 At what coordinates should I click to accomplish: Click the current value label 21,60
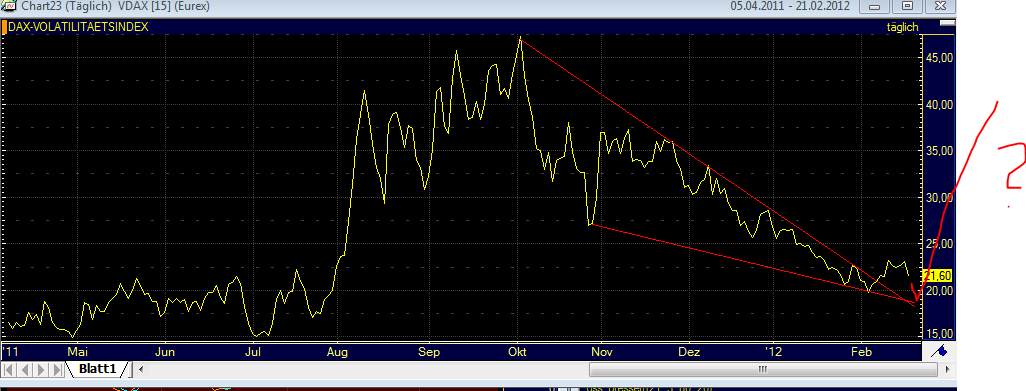[938, 275]
